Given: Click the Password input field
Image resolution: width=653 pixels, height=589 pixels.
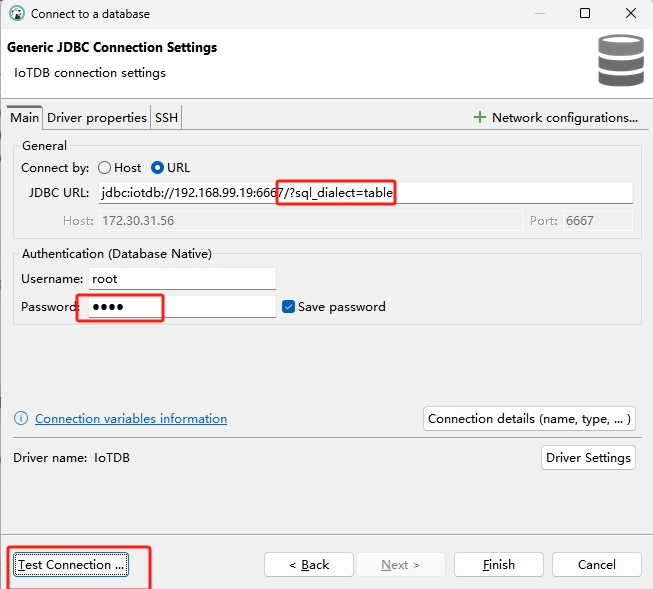Looking at the screenshot, I should click(x=180, y=307).
